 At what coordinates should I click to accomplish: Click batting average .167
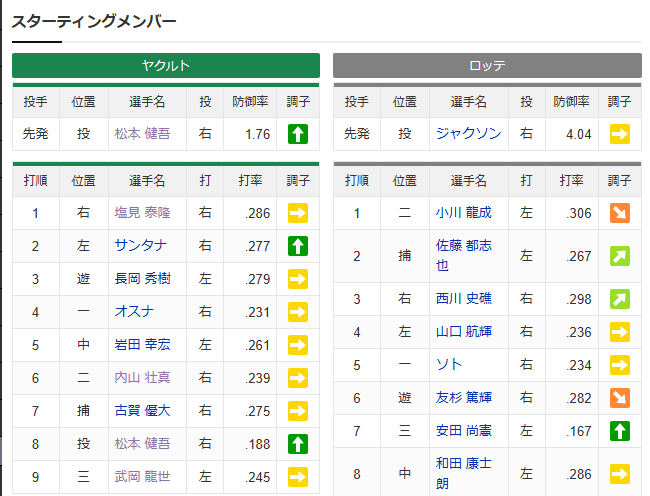[579, 431]
